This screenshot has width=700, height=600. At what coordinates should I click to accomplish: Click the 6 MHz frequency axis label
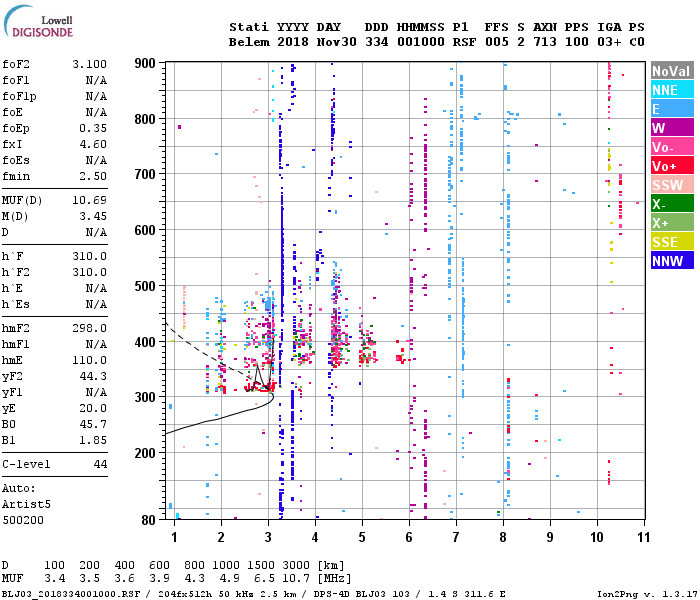tap(409, 537)
